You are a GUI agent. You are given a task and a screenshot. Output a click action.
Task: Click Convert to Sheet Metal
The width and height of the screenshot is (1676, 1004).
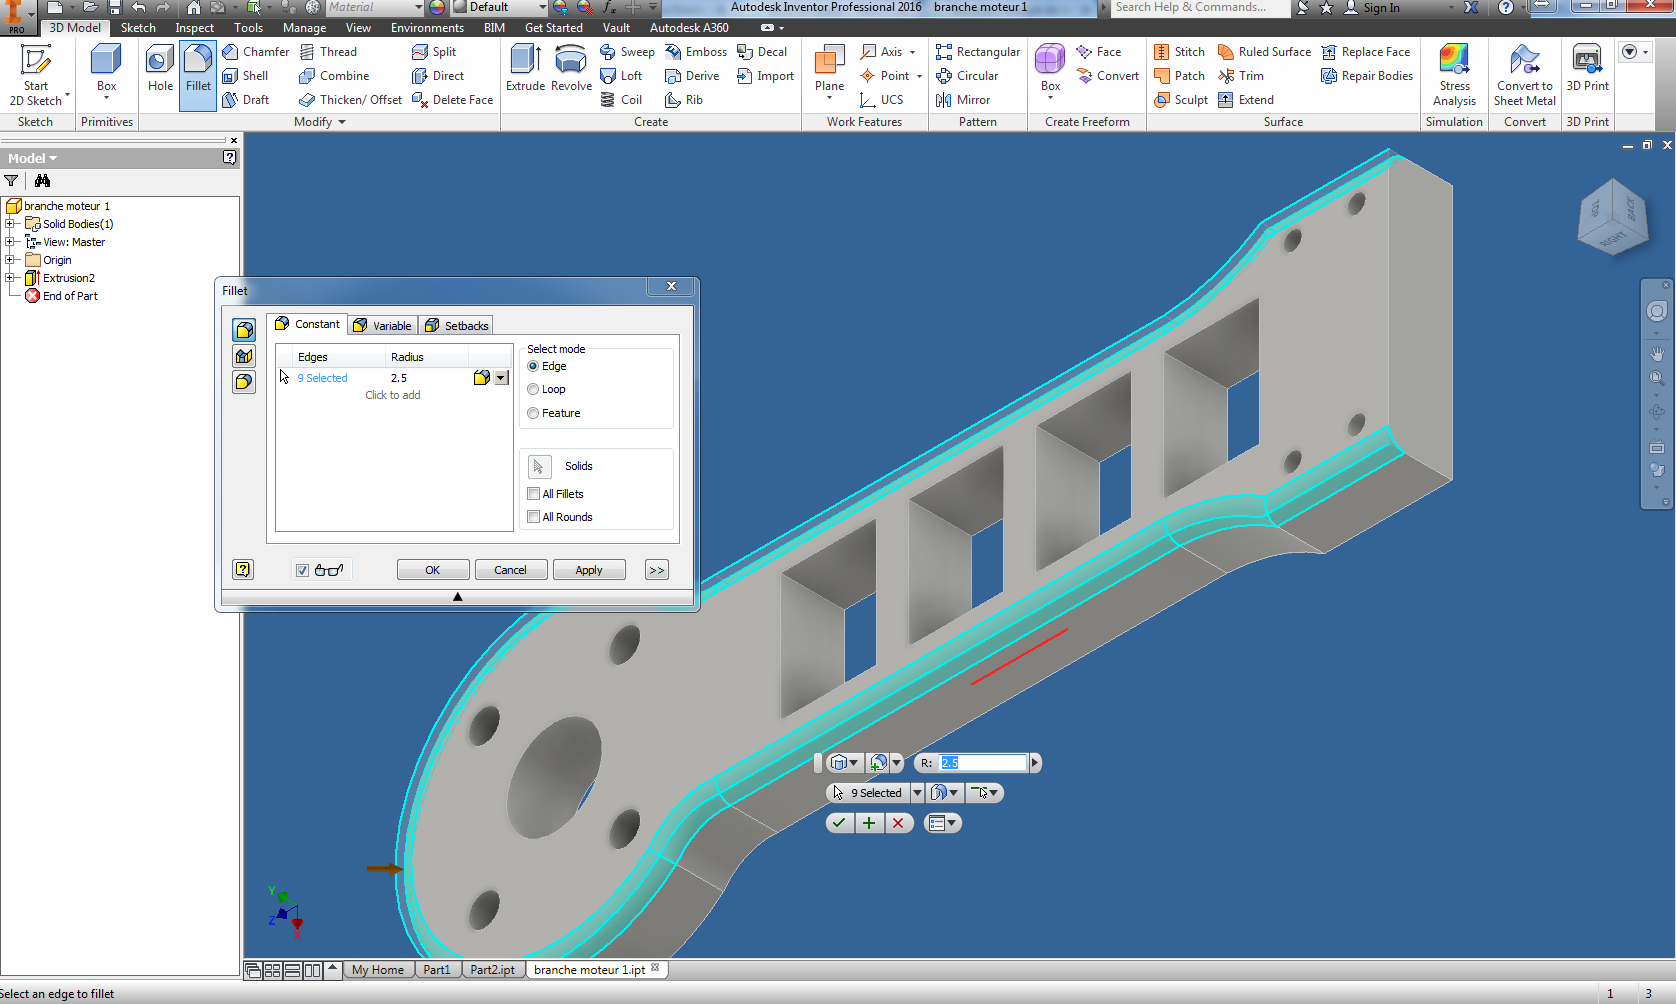click(x=1525, y=75)
